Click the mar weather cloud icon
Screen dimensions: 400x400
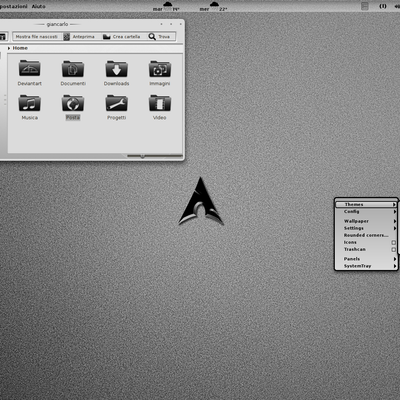168,4
